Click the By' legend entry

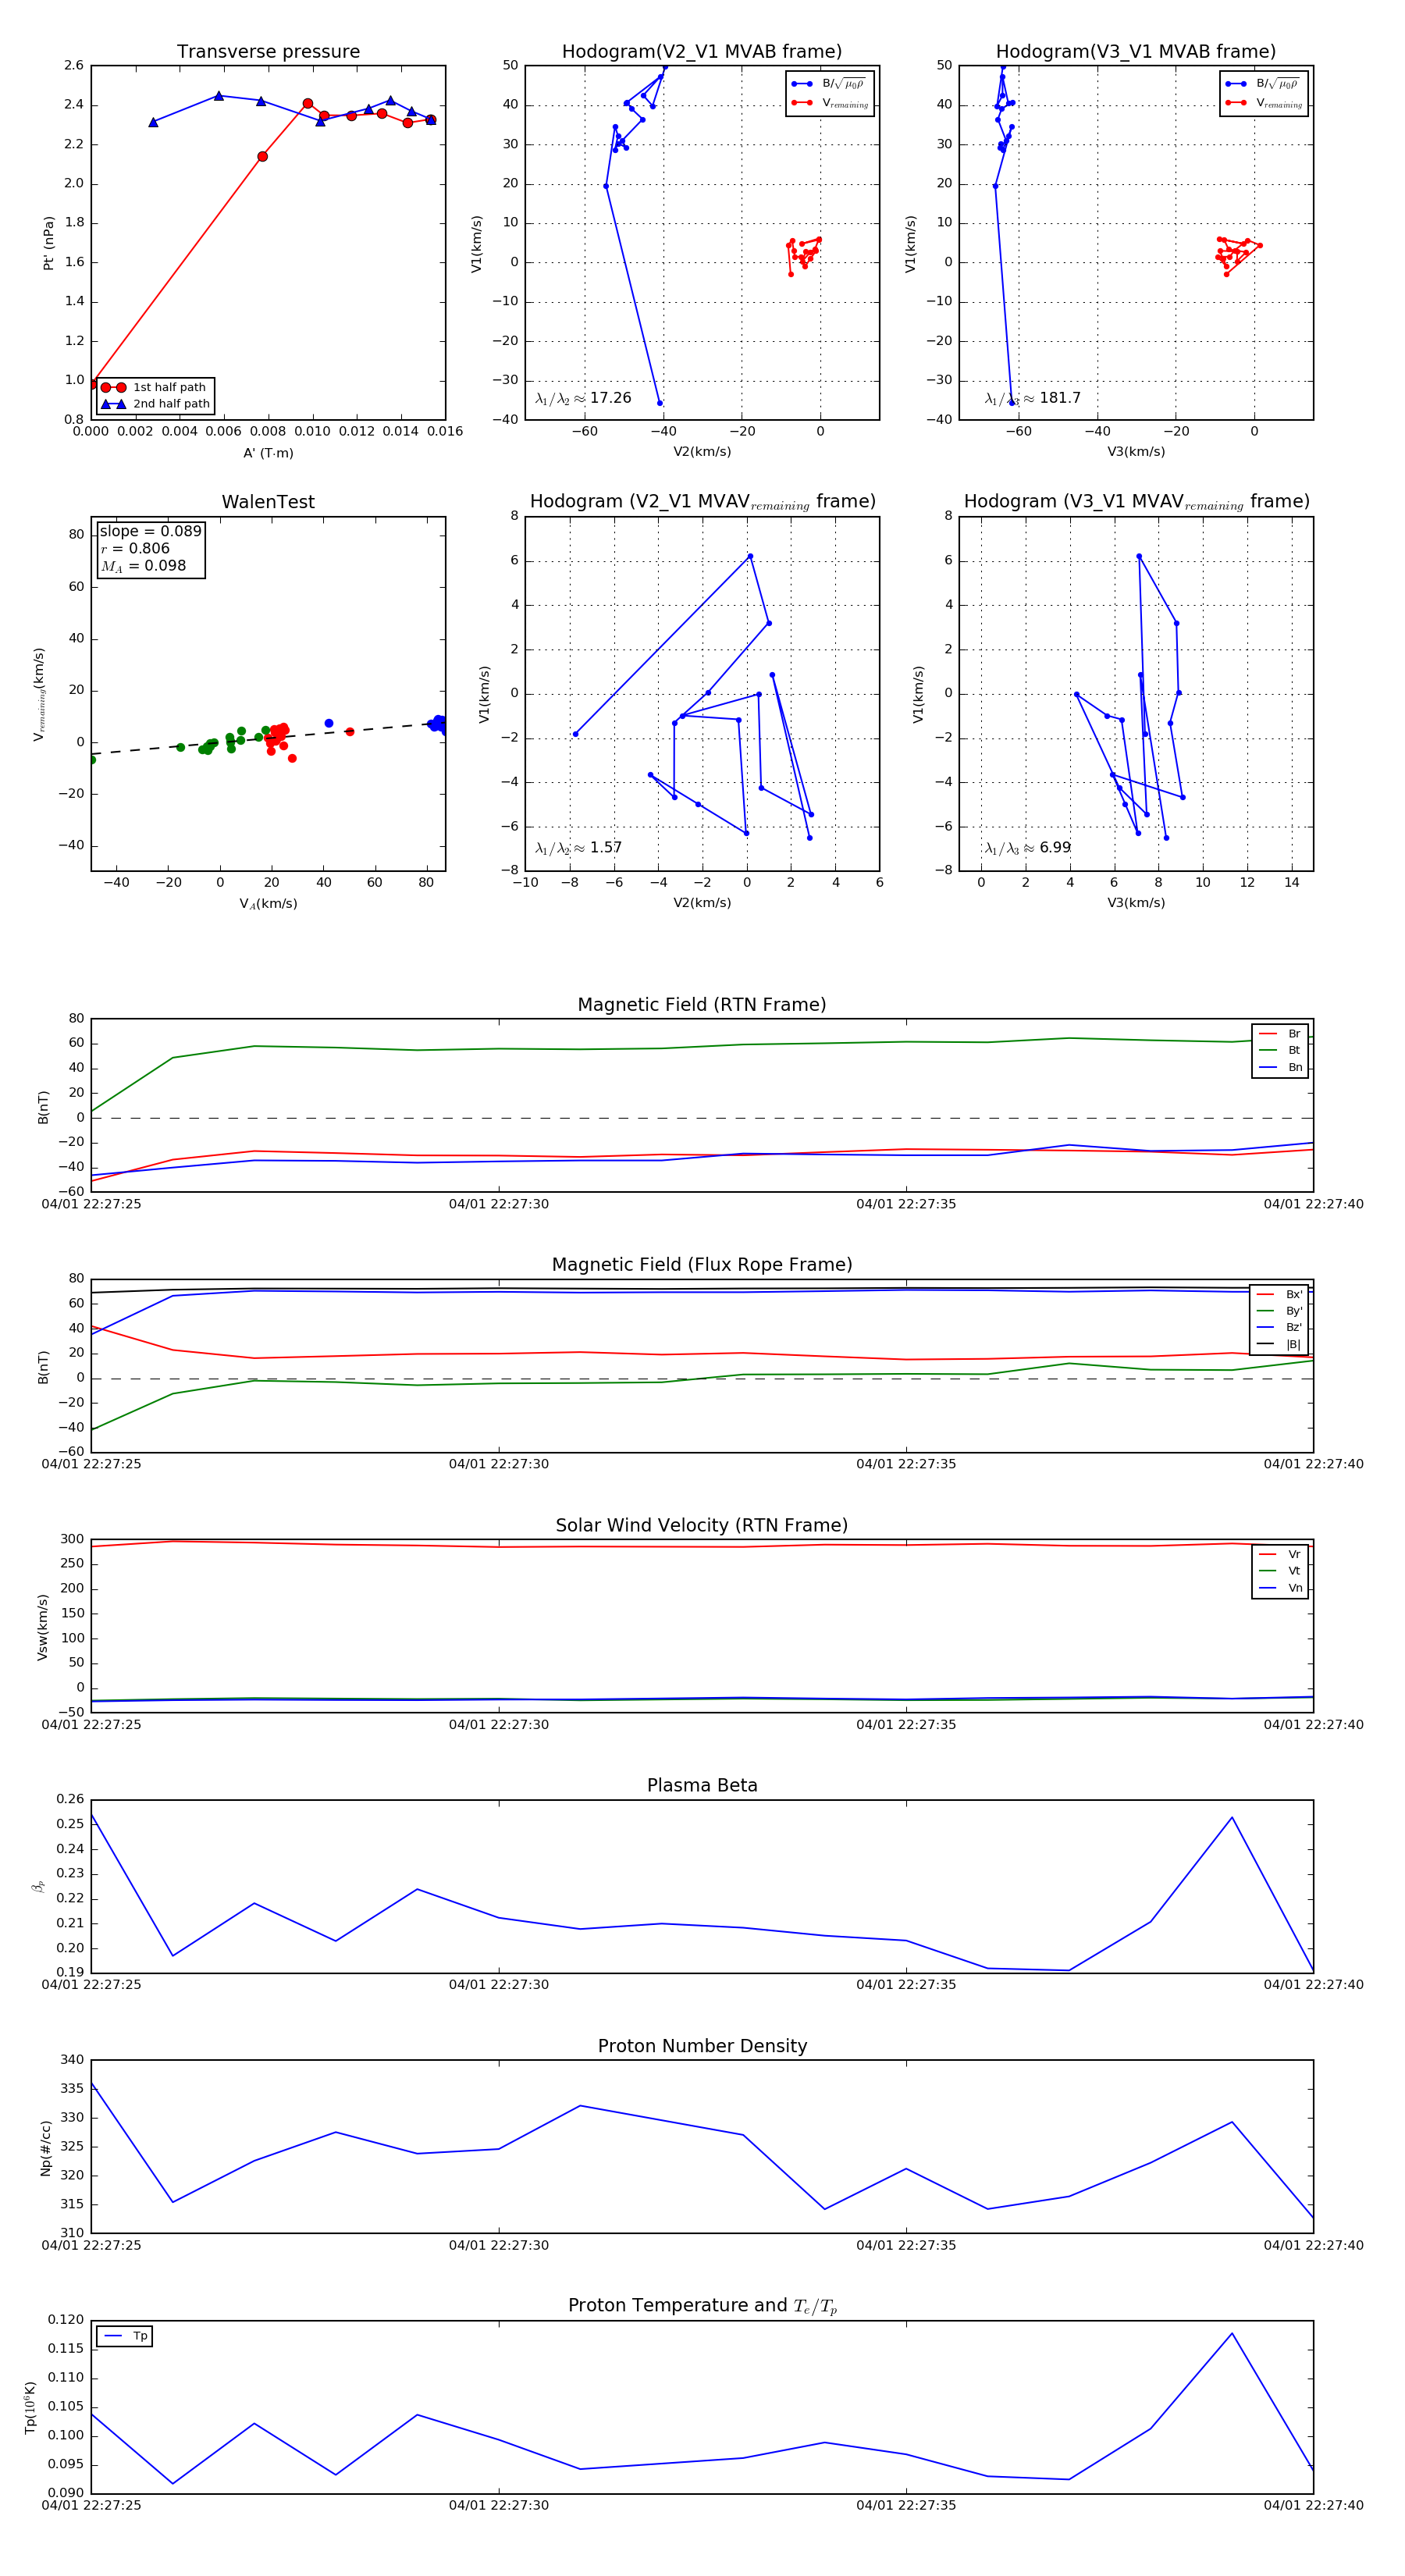pyautogui.click(x=1280, y=1311)
